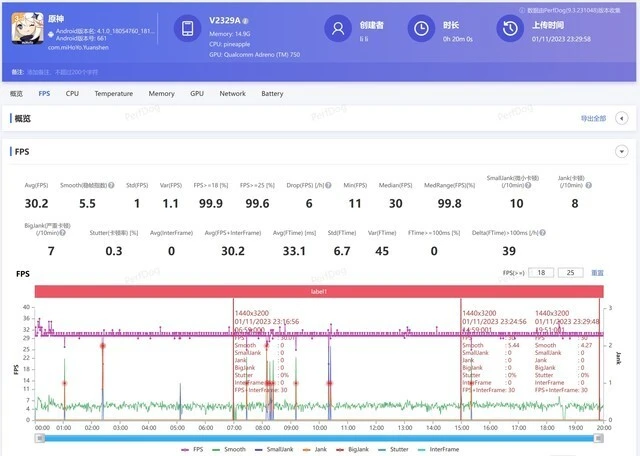
Task: Click the FPS threshold field showing 18
Action: [x=541, y=272]
